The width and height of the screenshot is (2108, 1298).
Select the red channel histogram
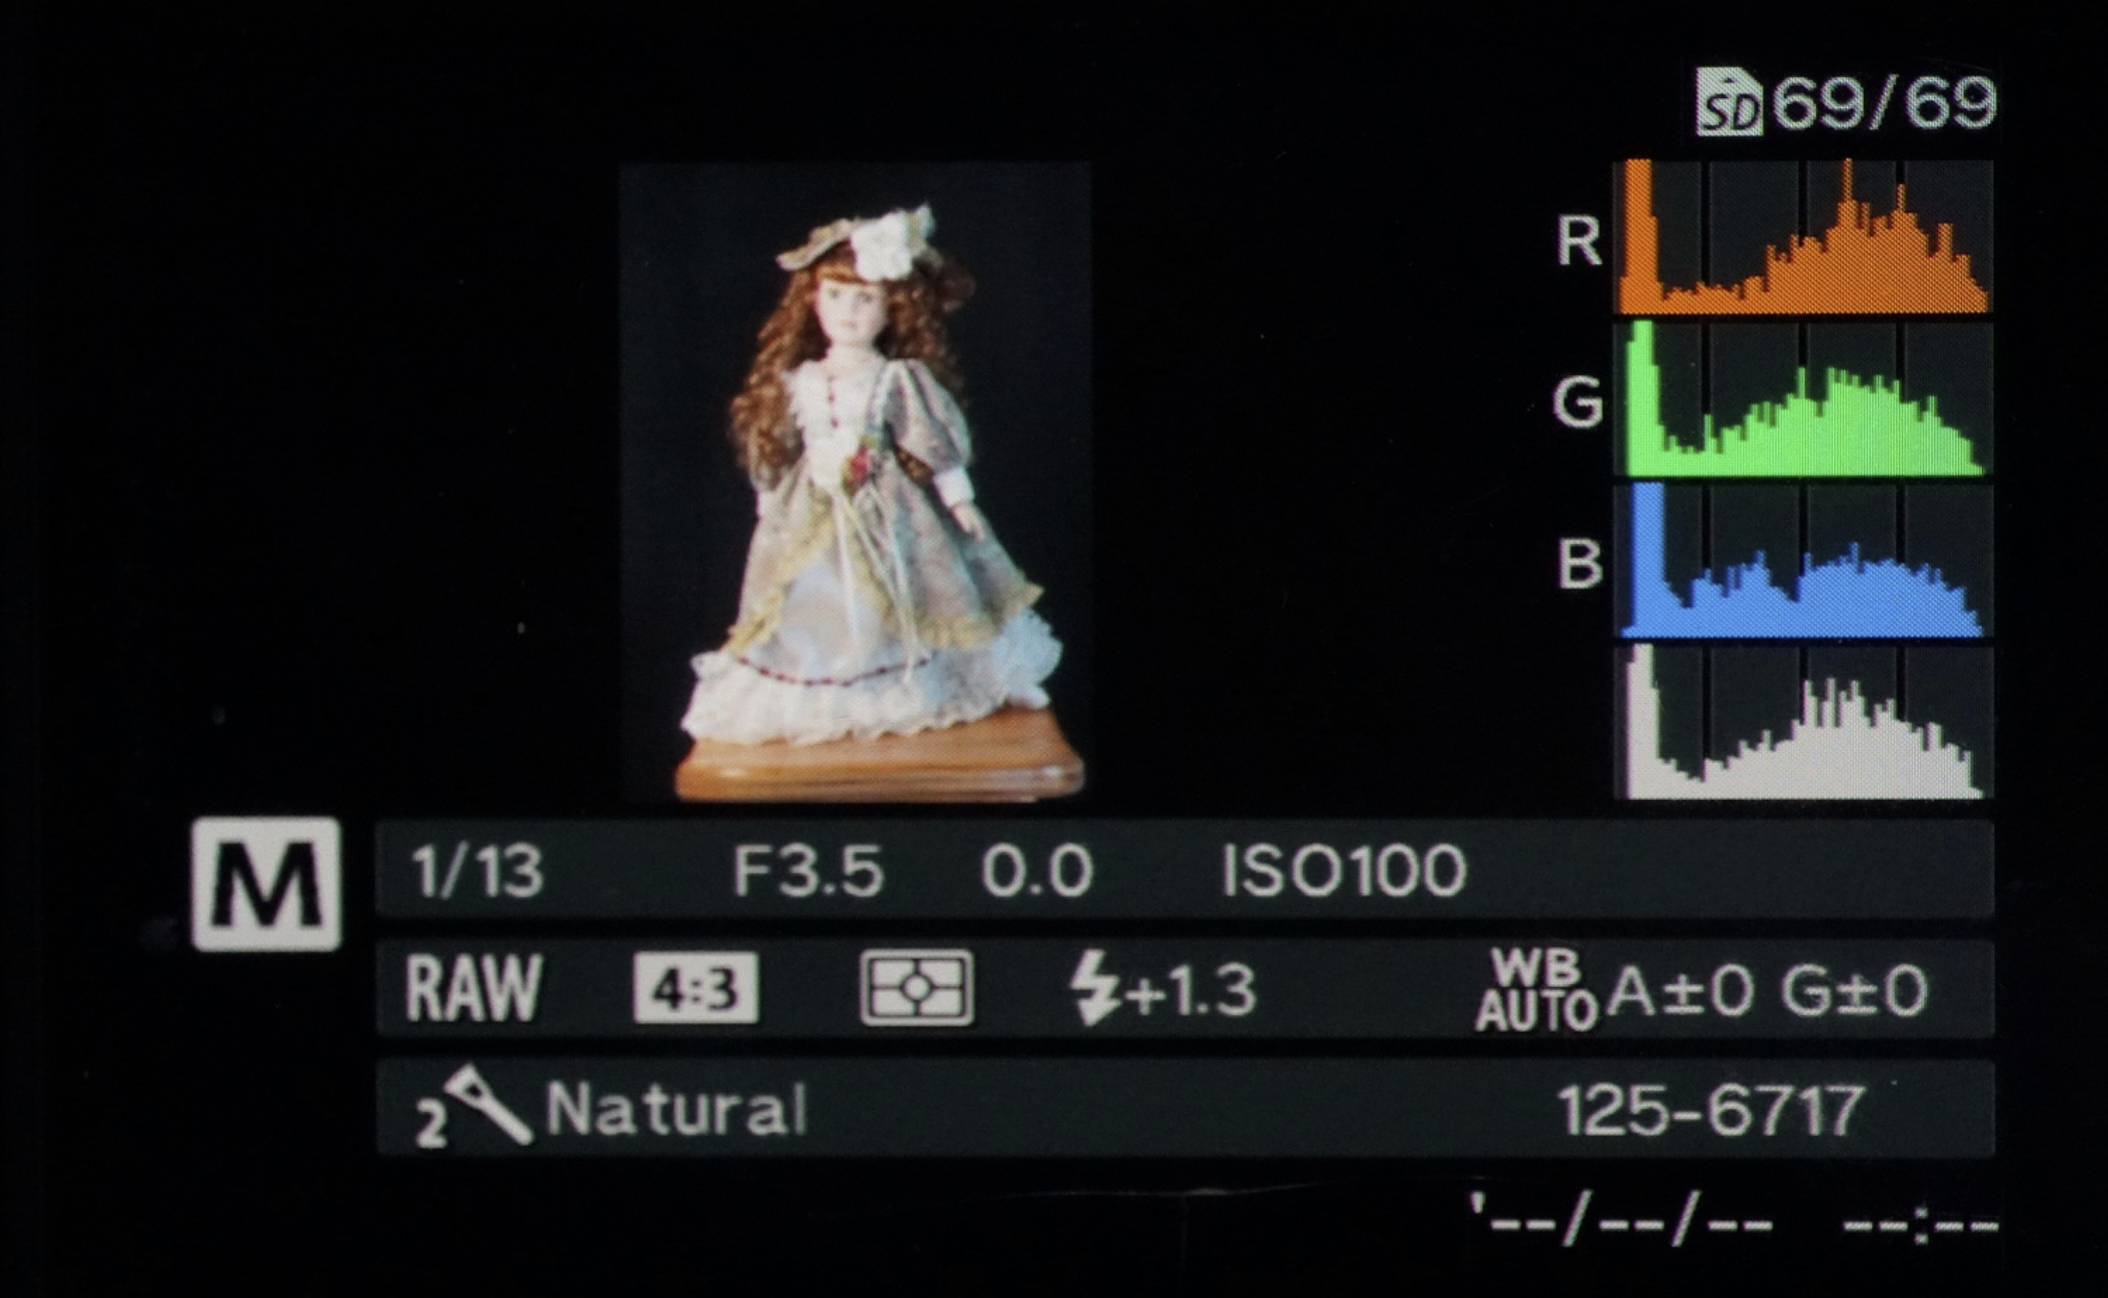tap(1802, 238)
